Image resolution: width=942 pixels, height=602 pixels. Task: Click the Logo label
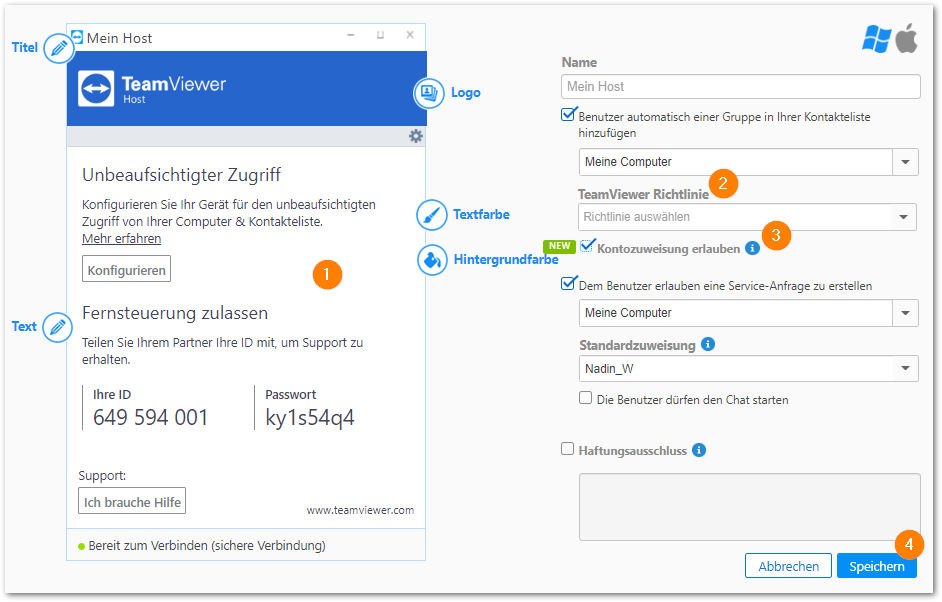[466, 93]
